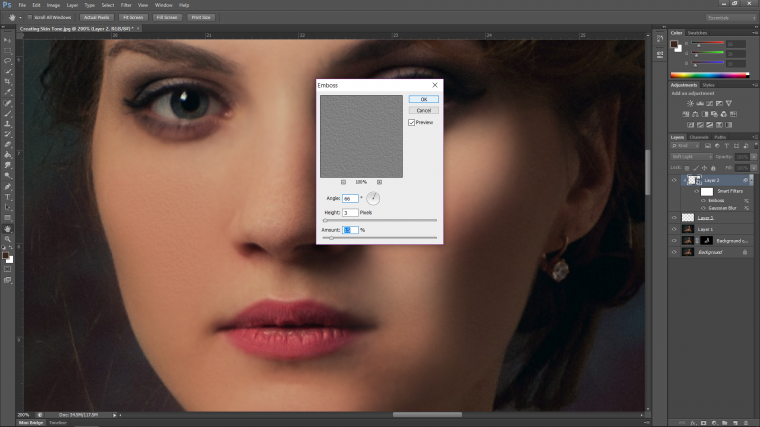The width and height of the screenshot is (760, 427).
Task: Open Hand tool preset picker arrow
Action: [20, 18]
